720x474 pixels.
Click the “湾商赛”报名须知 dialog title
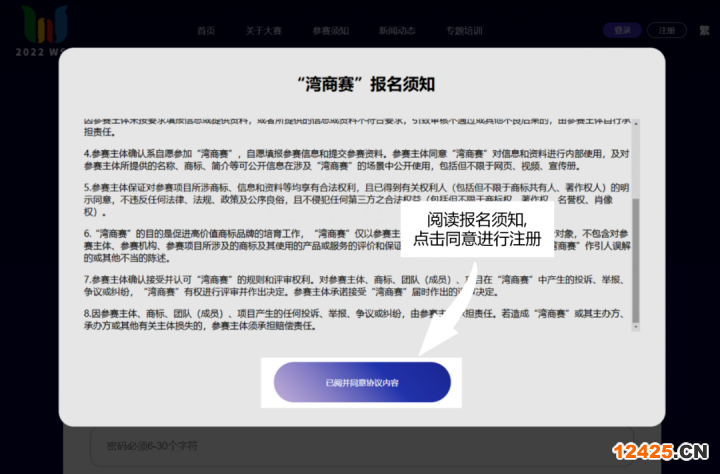[x=361, y=84]
